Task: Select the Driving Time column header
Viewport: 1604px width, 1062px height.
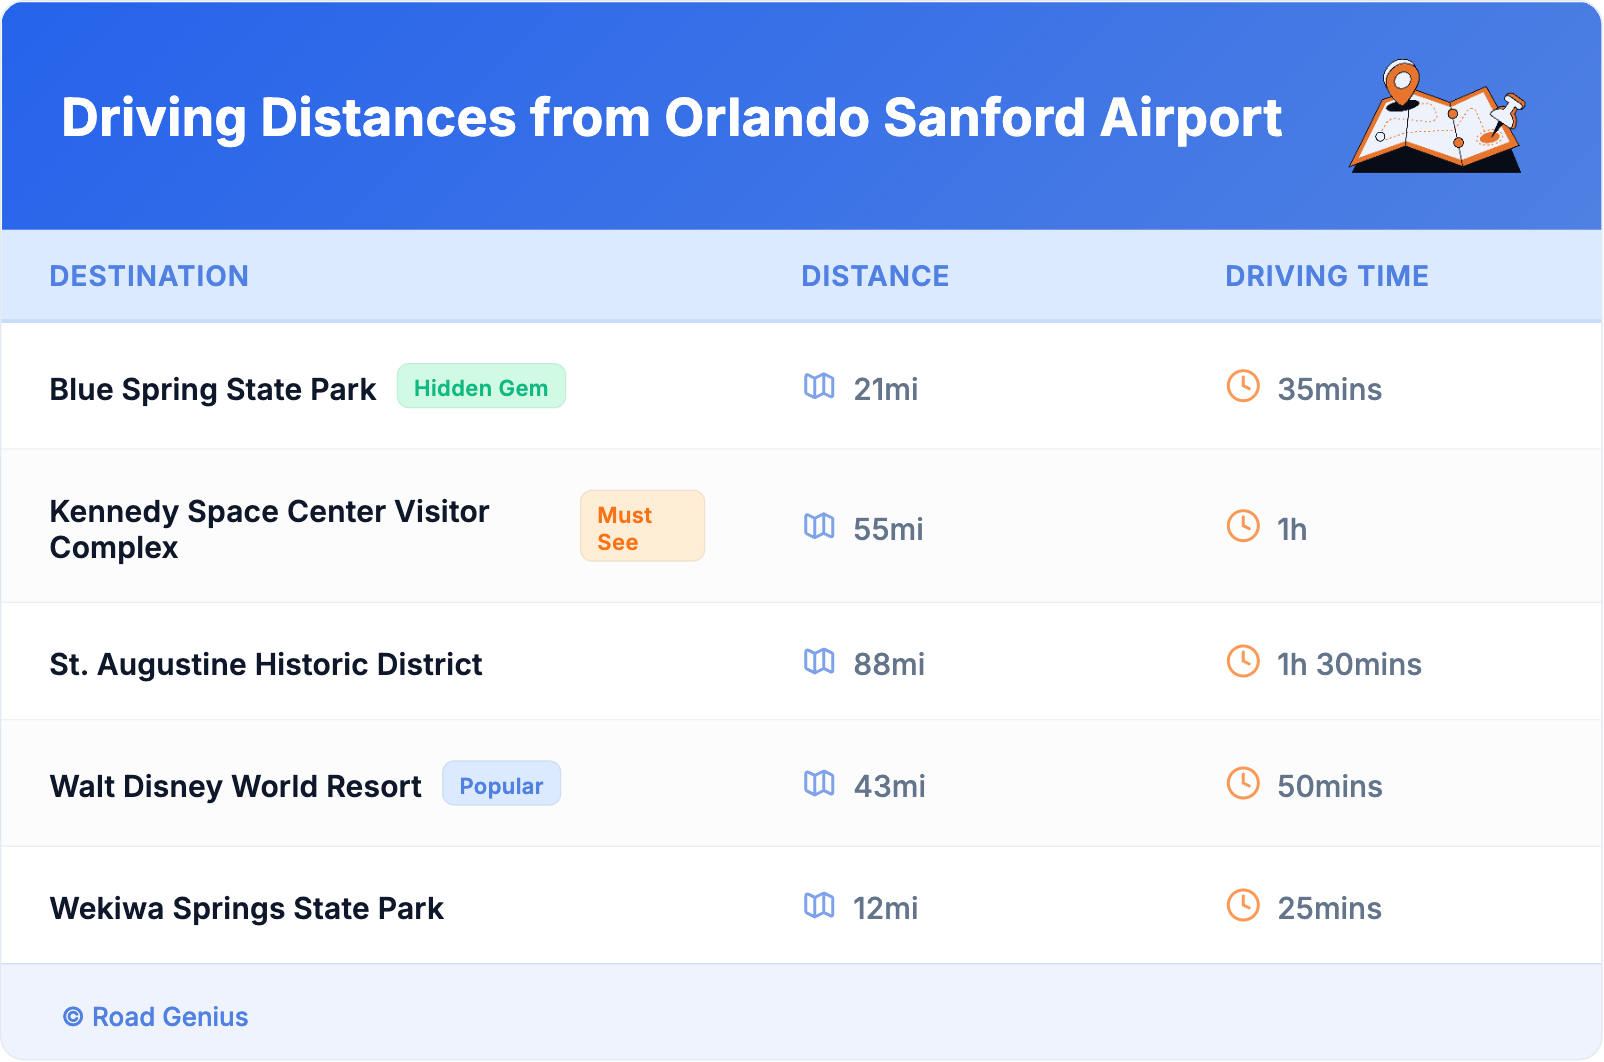Action: 1326,276
